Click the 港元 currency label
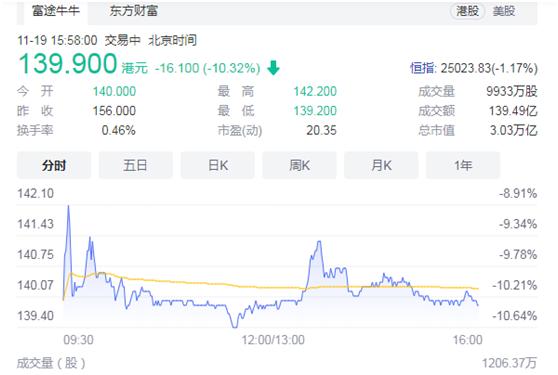Screen dimensions: 558x375 tap(135, 68)
